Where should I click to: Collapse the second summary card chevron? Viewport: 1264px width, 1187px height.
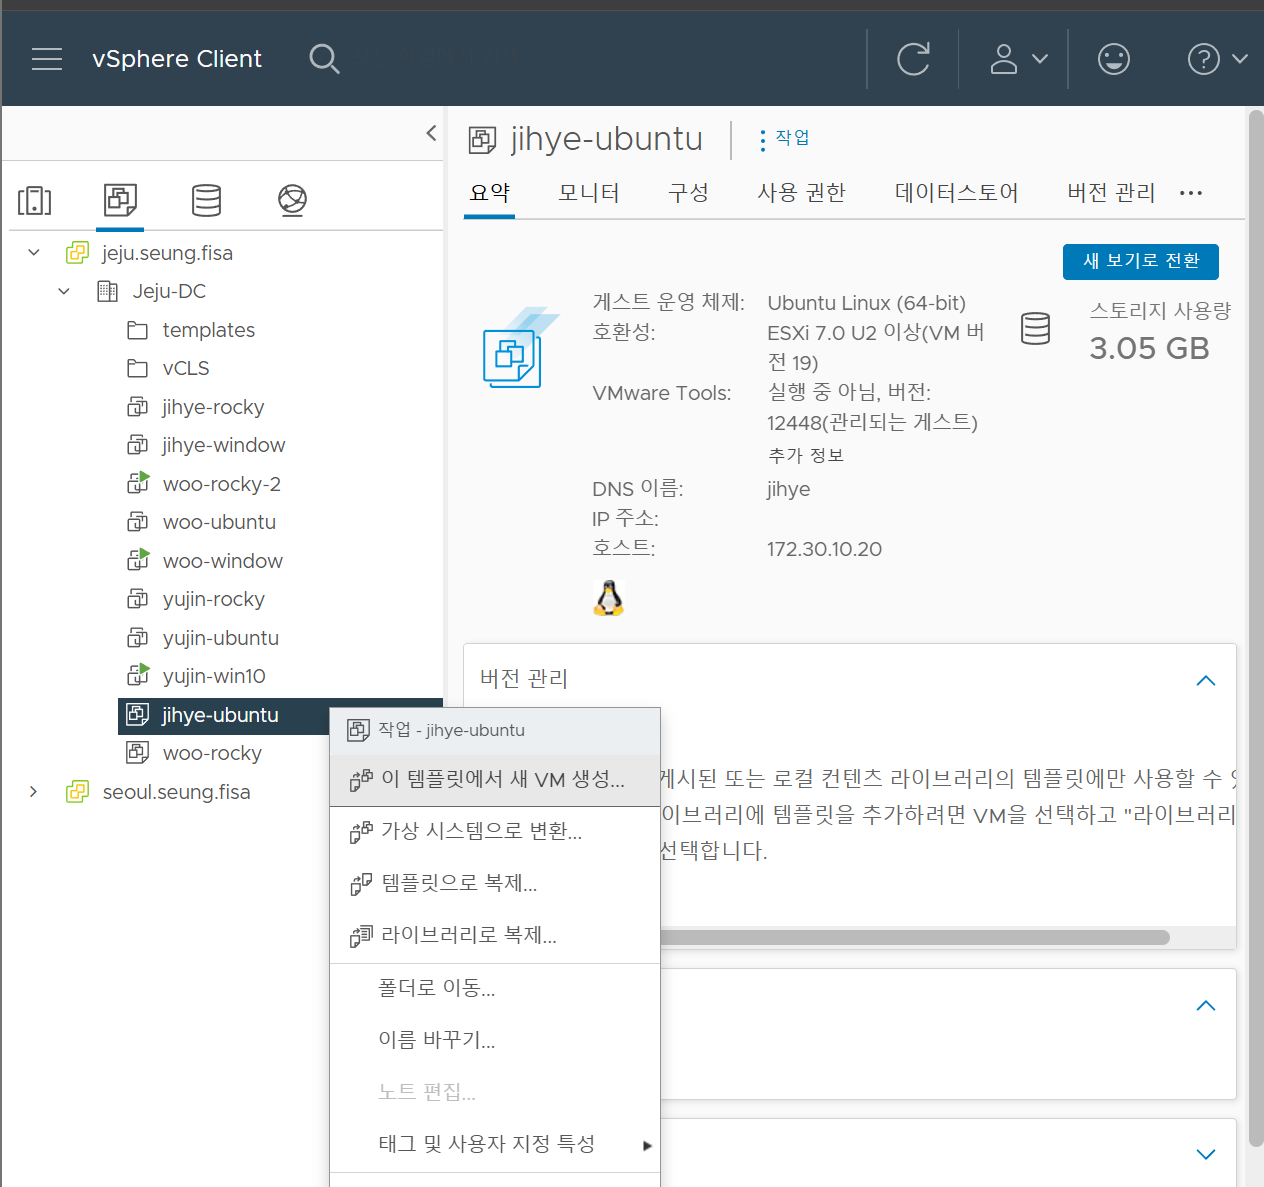tap(1206, 1006)
